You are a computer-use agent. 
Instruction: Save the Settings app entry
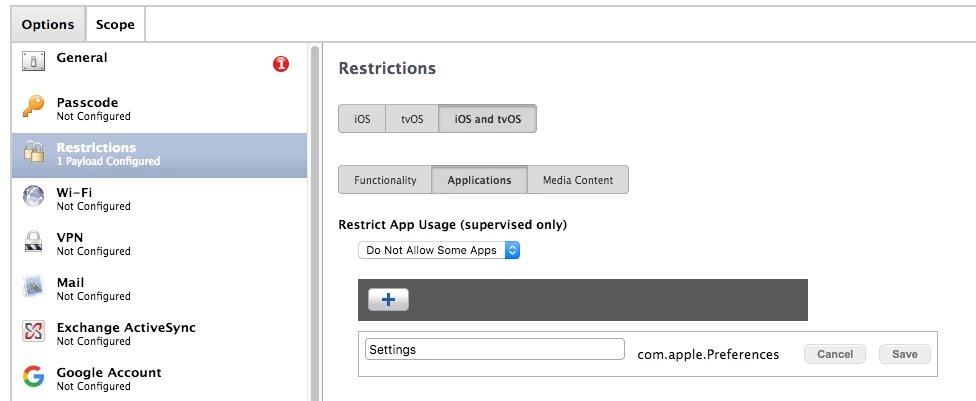coord(904,354)
